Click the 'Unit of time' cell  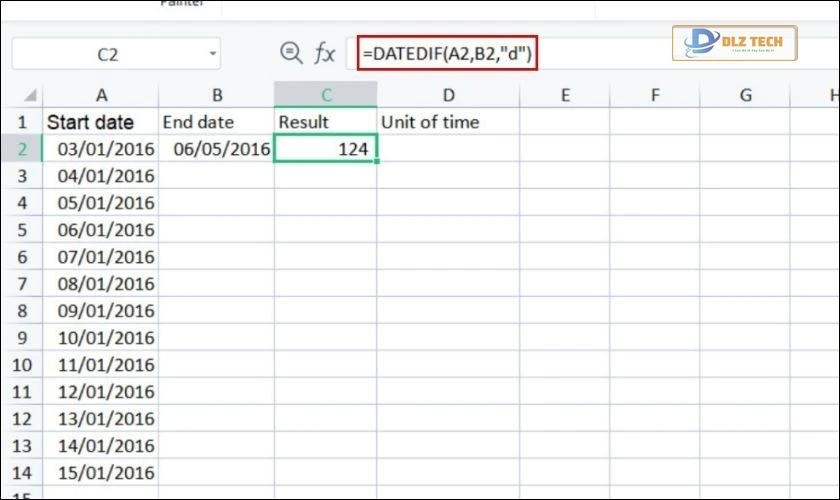[448, 122]
